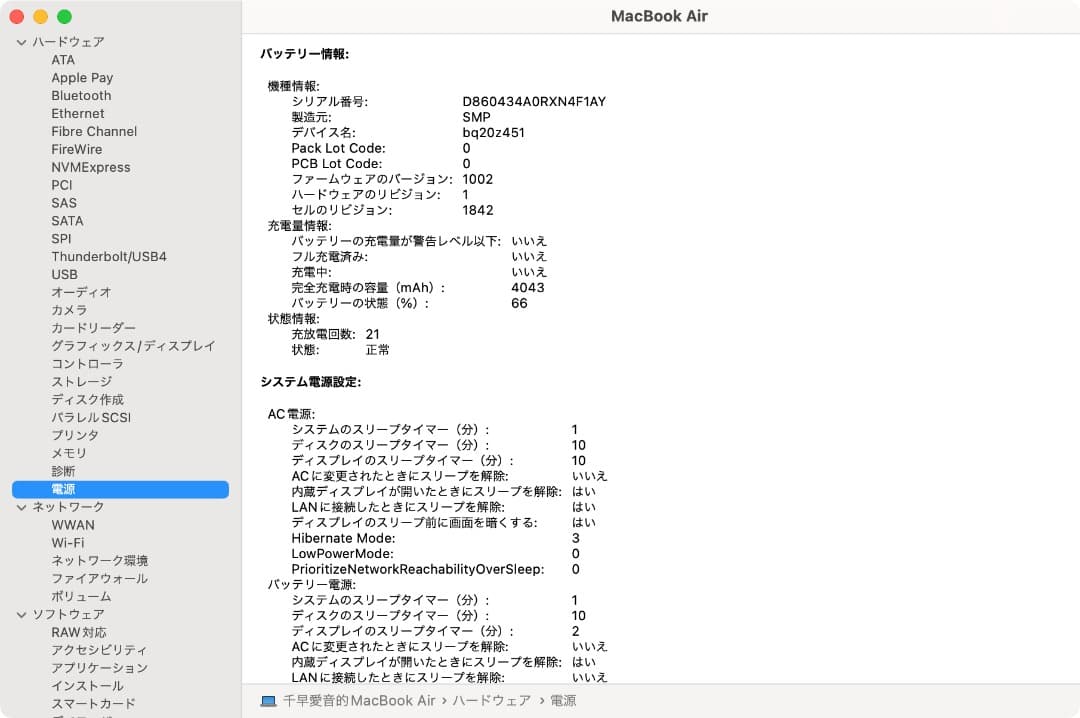The width and height of the screenshot is (1080, 718).
Task: Open インストール in the sidebar
Action: pos(87,686)
